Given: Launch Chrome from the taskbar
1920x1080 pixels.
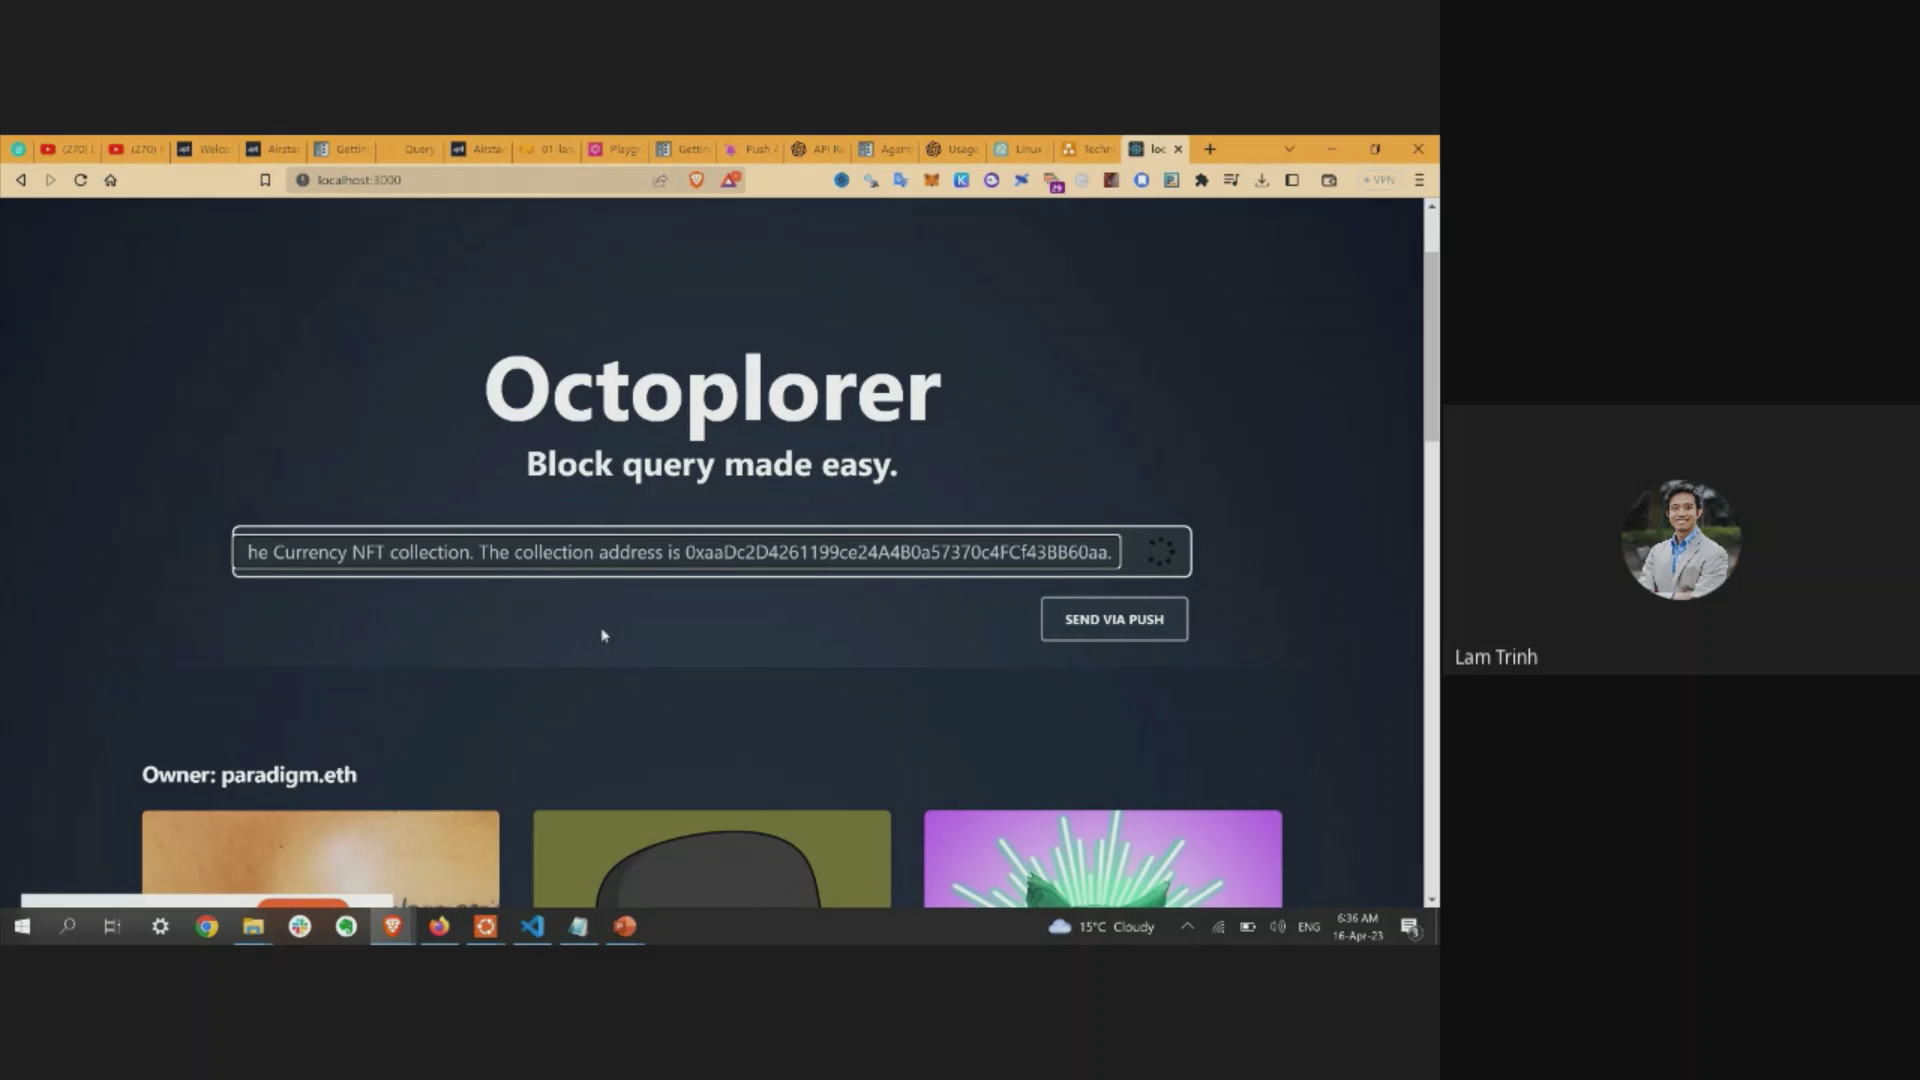Looking at the screenshot, I should [207, 927].
